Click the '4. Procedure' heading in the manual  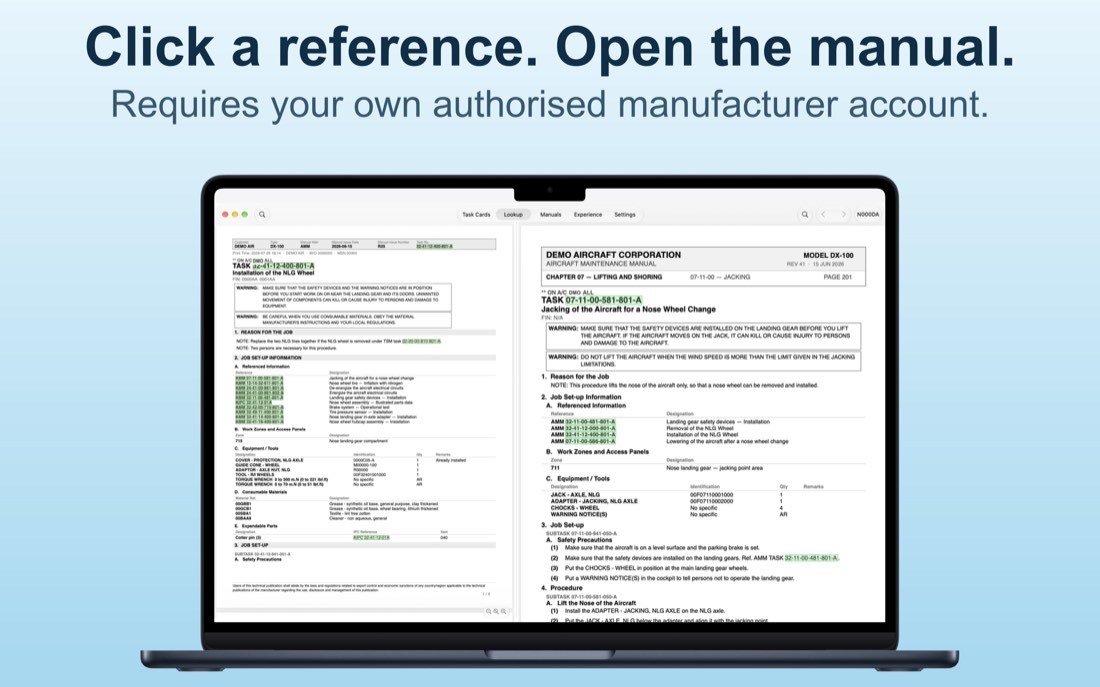(562, 588)
